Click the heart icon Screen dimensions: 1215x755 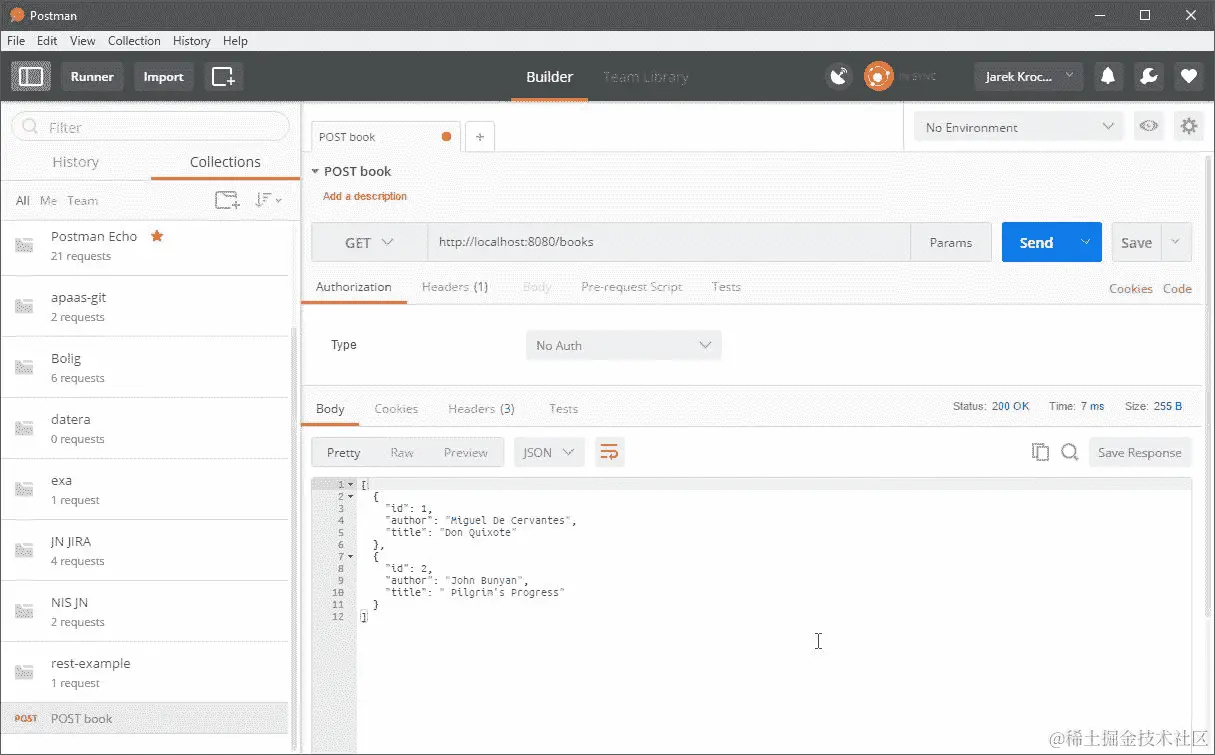coord(1188,76)
